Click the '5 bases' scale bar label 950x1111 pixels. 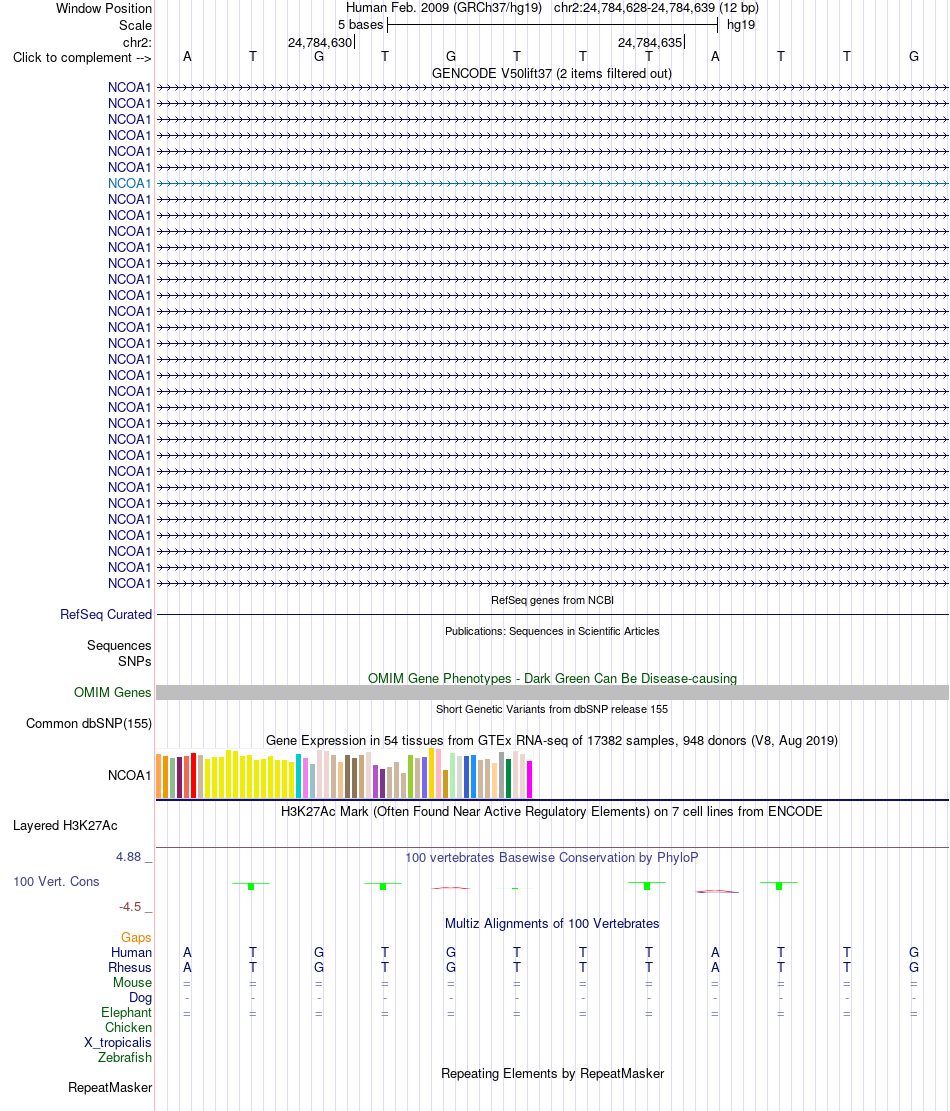click(x=361, y=25)
